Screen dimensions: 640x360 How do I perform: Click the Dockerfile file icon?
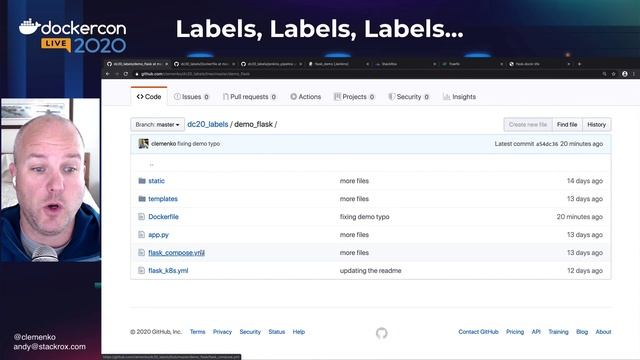tap(141, 217)
